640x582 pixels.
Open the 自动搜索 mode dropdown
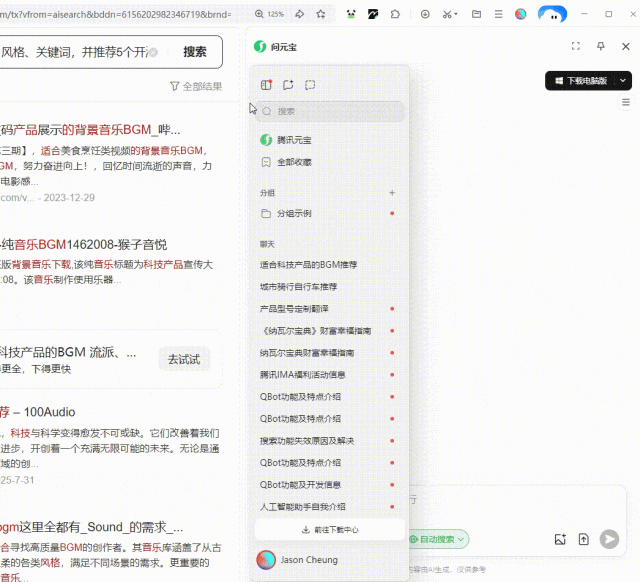(x=438, y=539)
